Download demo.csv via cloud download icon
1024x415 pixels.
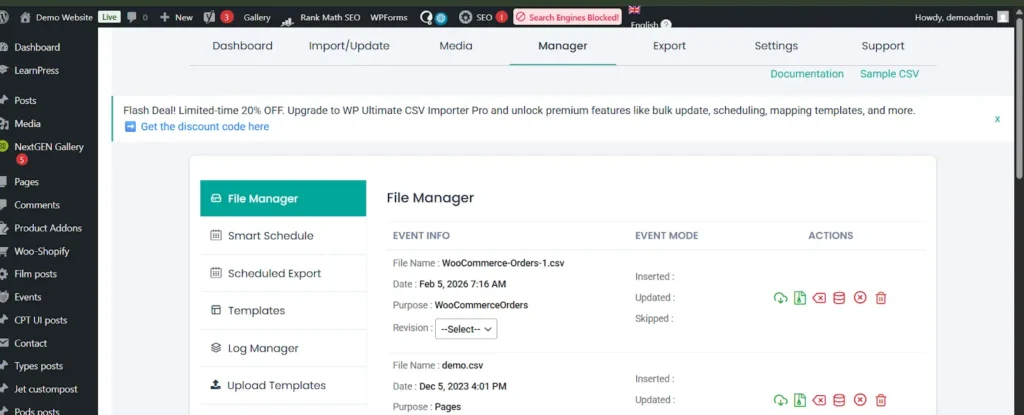click(780, 400)
